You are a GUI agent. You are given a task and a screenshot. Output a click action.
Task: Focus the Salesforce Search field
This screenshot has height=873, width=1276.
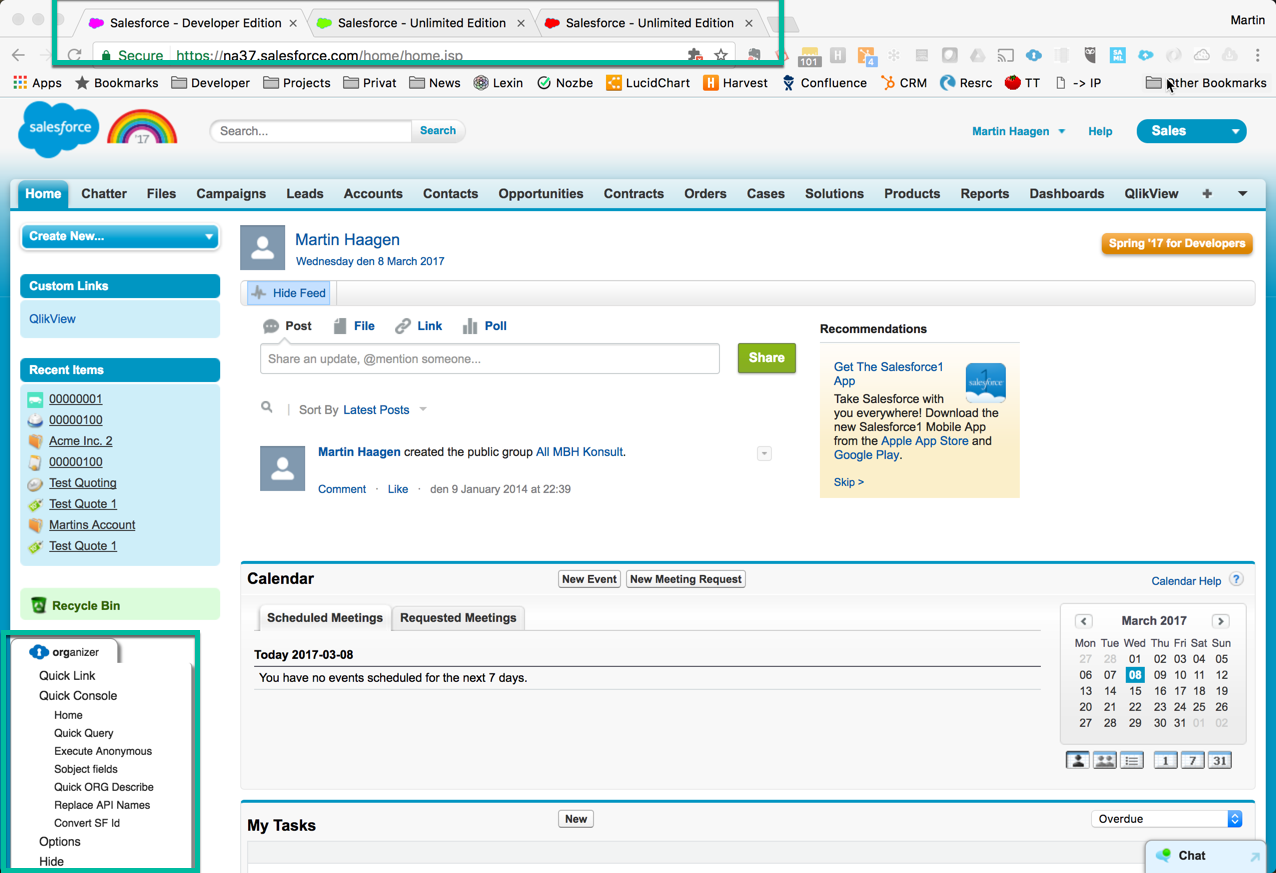311,131
